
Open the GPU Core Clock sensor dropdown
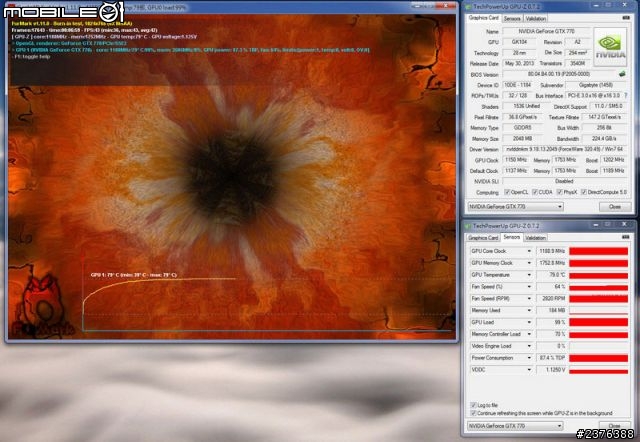coord(529,251)
